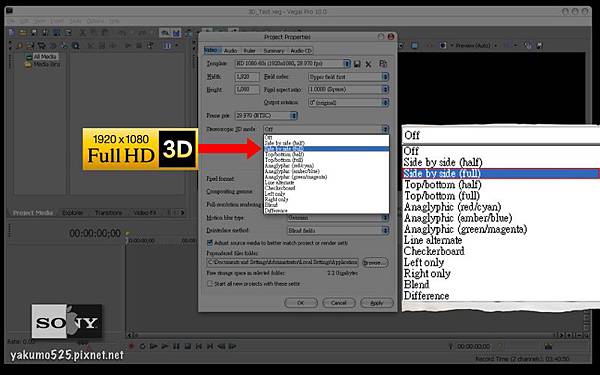Open the Deinterlace method dropdown

pyautogui.click(x=338, y=230)
